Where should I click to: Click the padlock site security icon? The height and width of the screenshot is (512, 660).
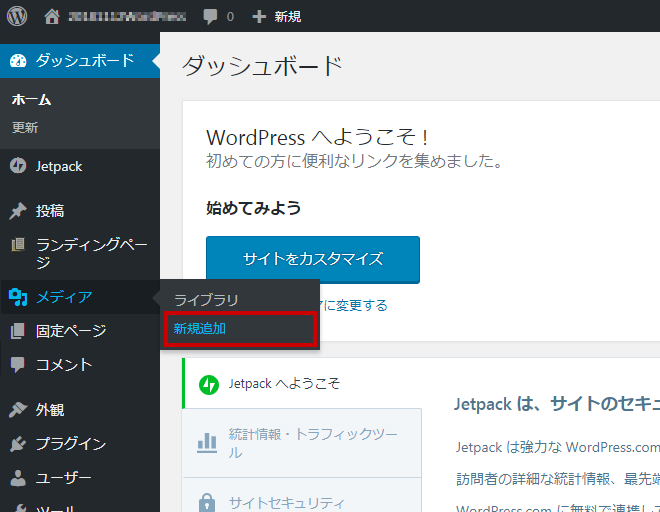click(x=207, y=502)
